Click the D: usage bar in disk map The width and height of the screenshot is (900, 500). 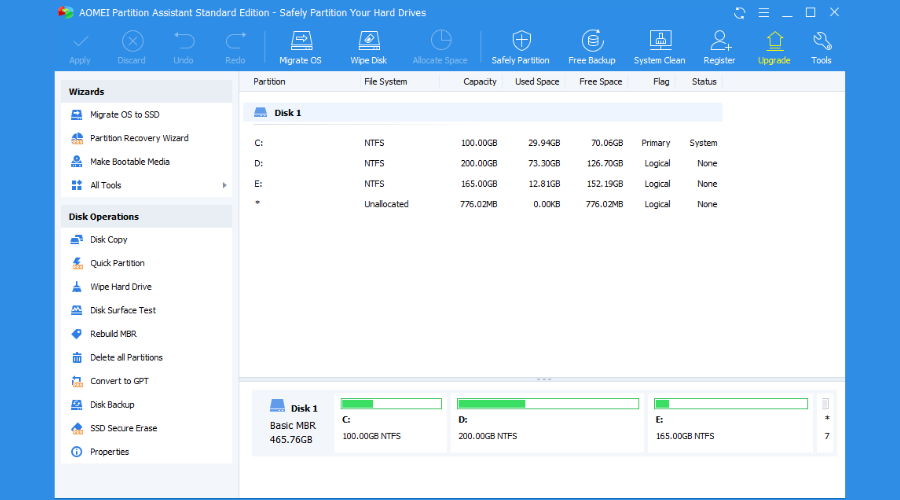pos(548,404)
